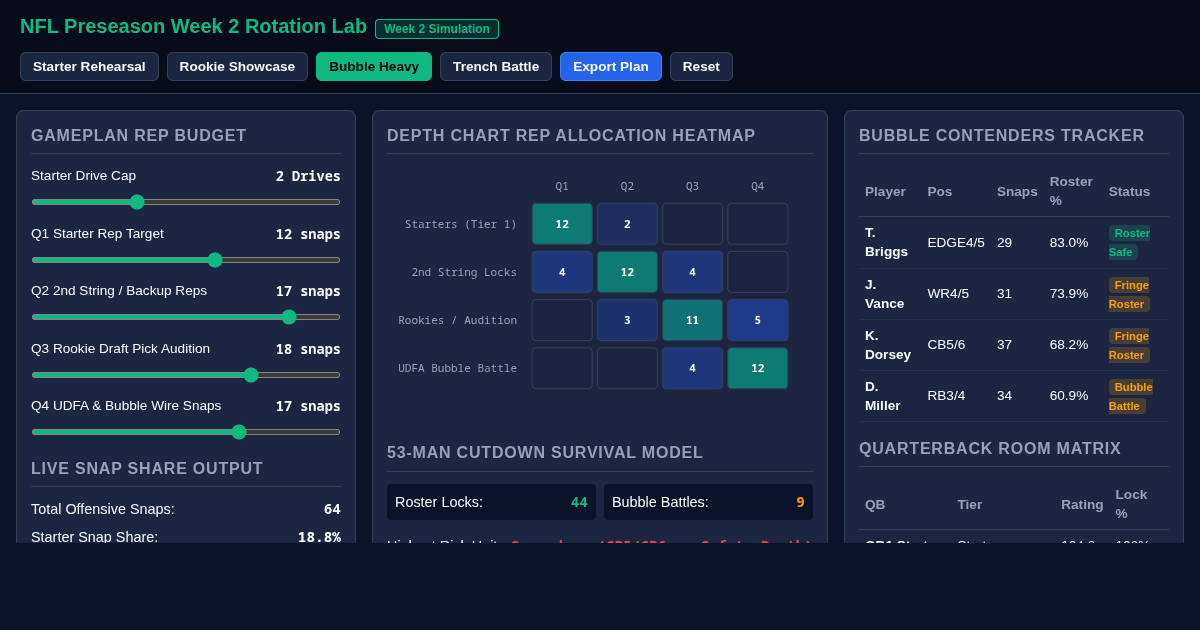Image resolution: width=1200 pixels, height=630 pixels.
Task: Click the Bubble Battles count 9
Action: click(800, 502)
